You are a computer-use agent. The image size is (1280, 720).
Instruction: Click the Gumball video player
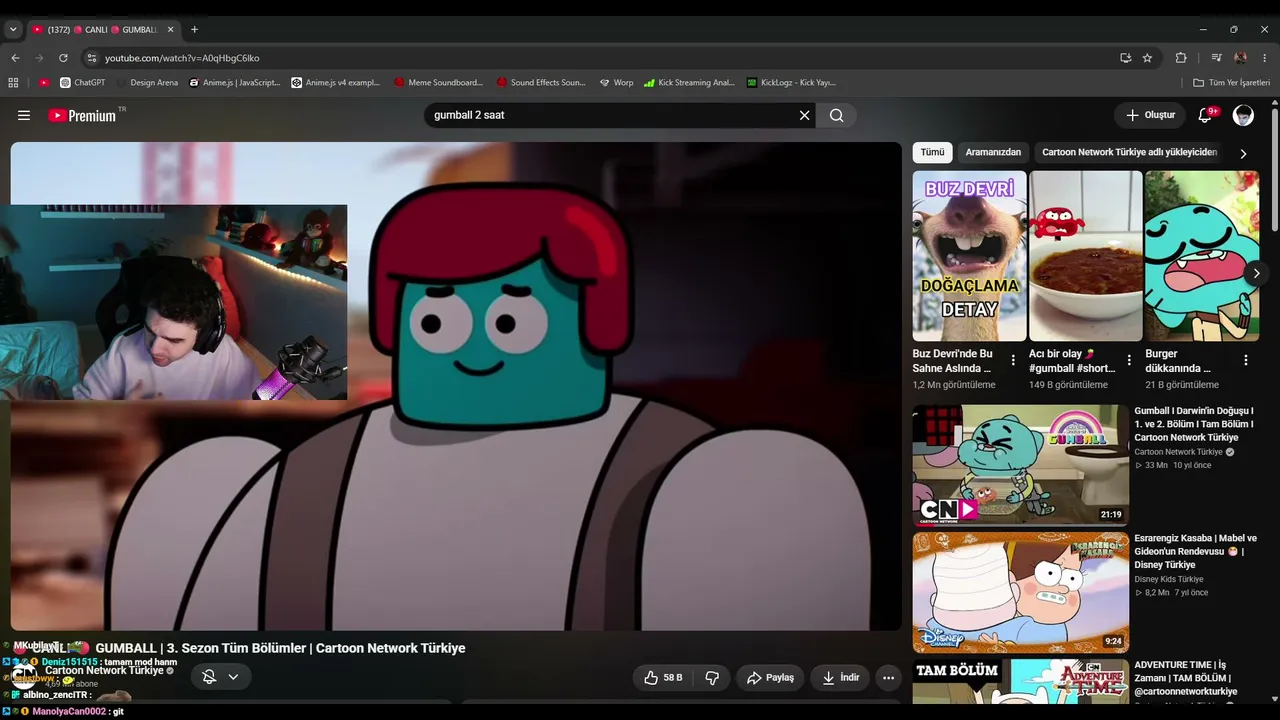pos(456,386)
